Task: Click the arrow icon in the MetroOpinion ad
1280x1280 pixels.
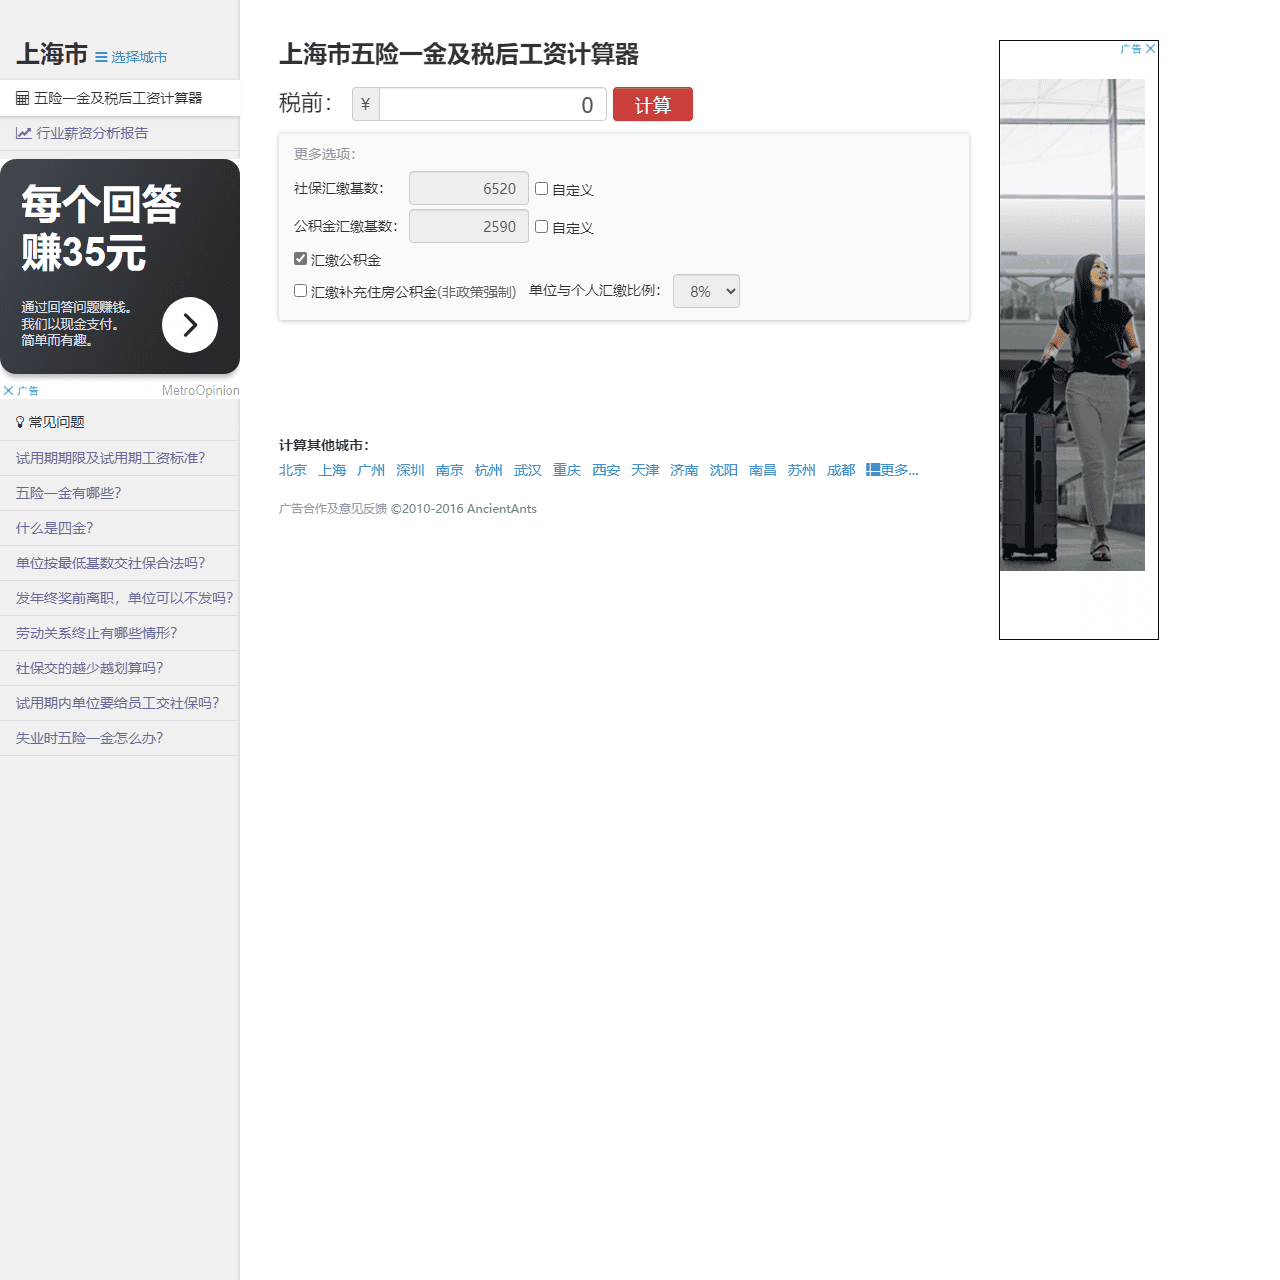Action: (190, 325)
